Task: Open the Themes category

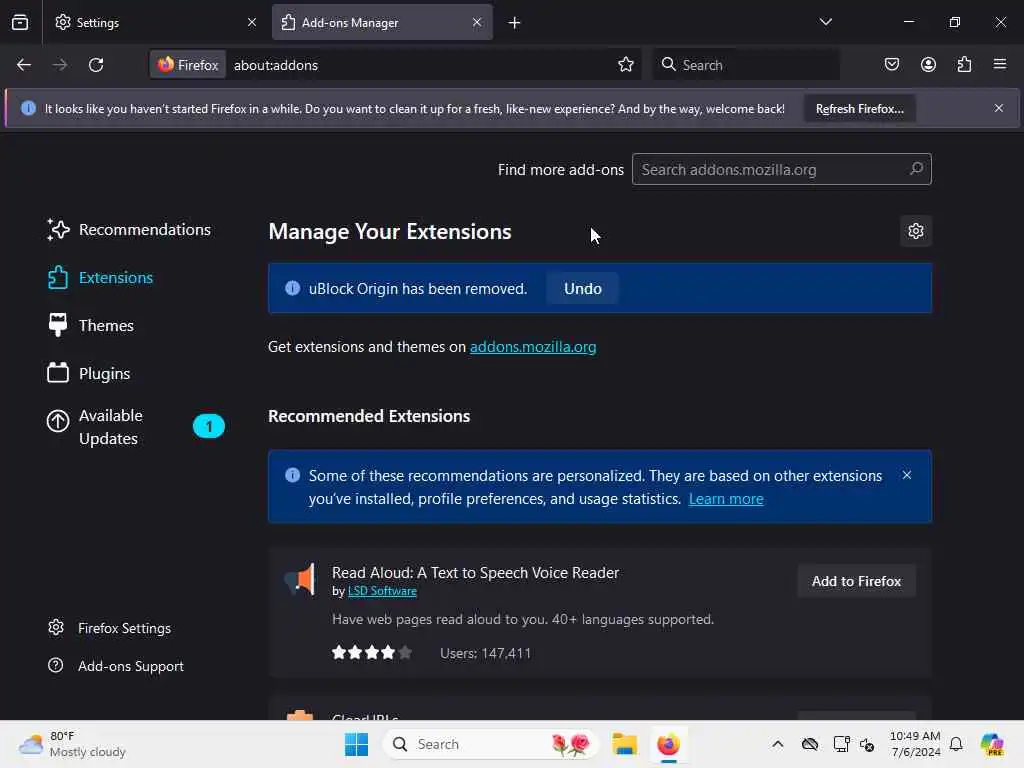Action: coord(91,325)
